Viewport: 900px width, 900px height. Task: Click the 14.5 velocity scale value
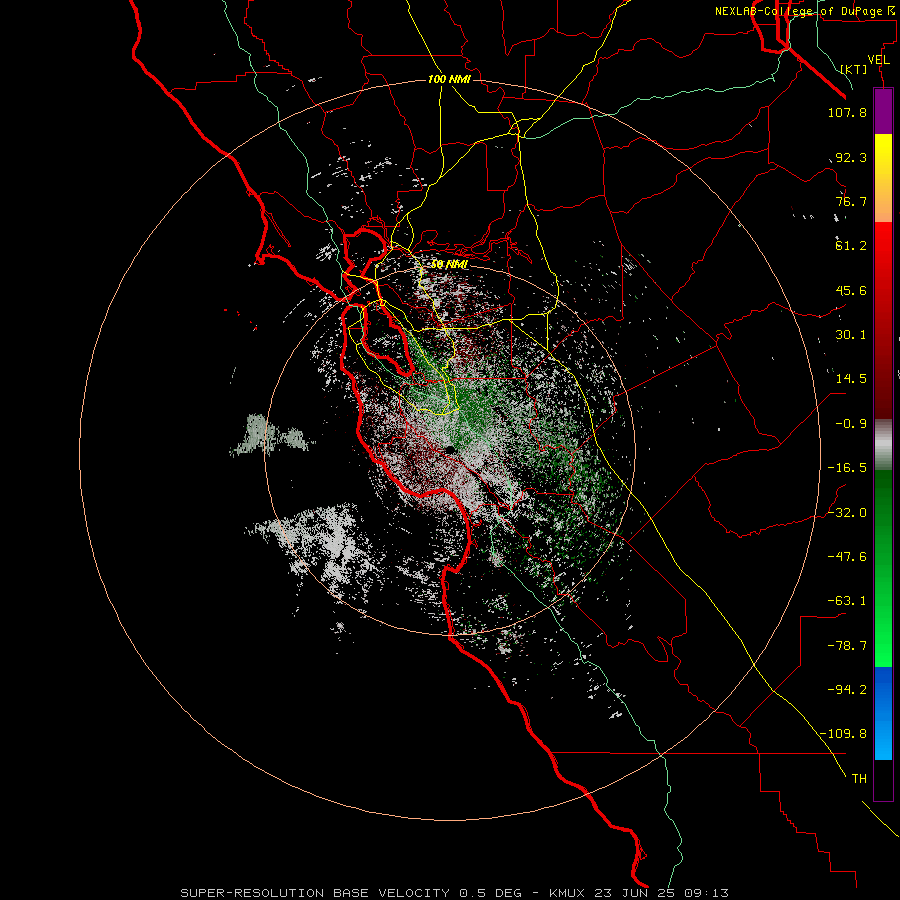(x=851, y=379)
